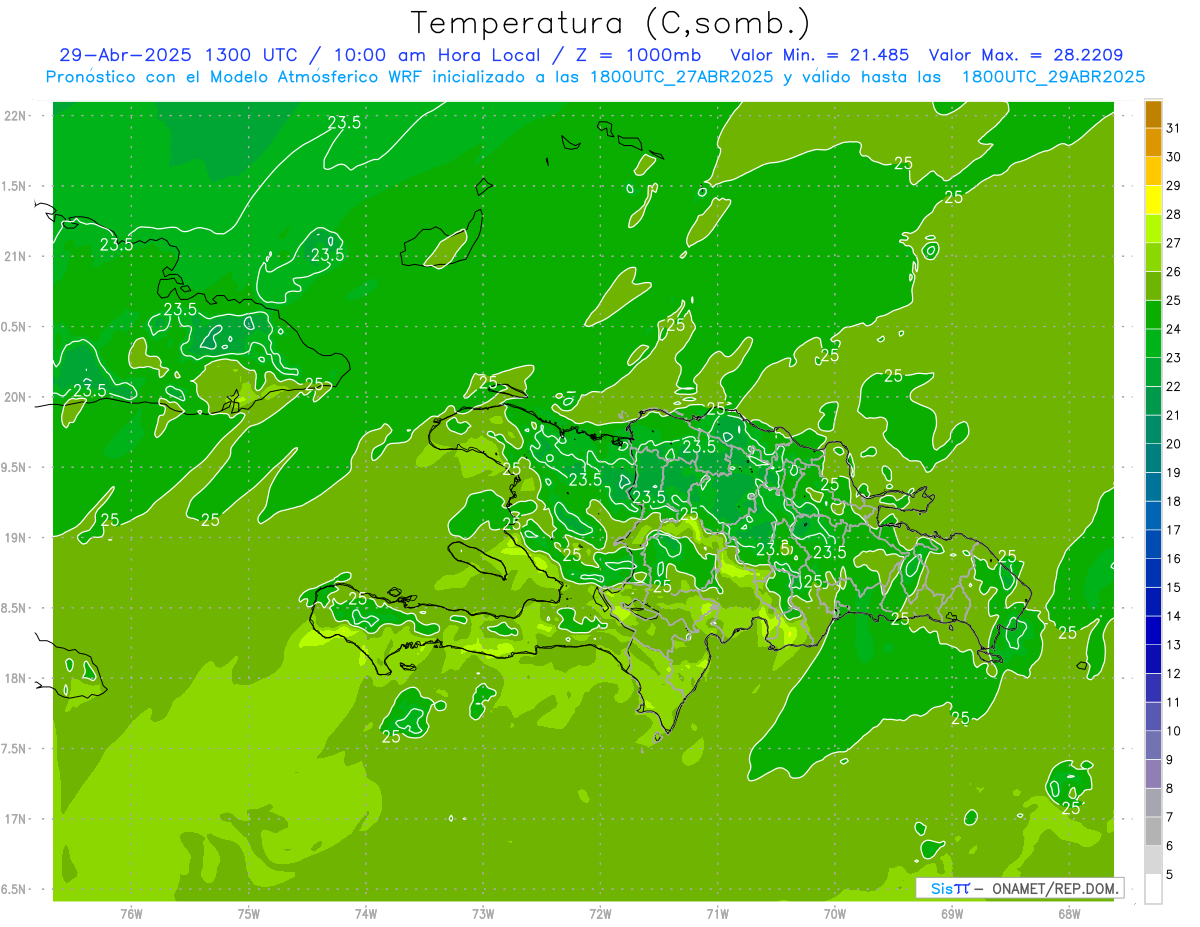
Task: Click the blue colorbar segment between 16 and 17
Action: pyautogui.click(x=1153, y=545)
